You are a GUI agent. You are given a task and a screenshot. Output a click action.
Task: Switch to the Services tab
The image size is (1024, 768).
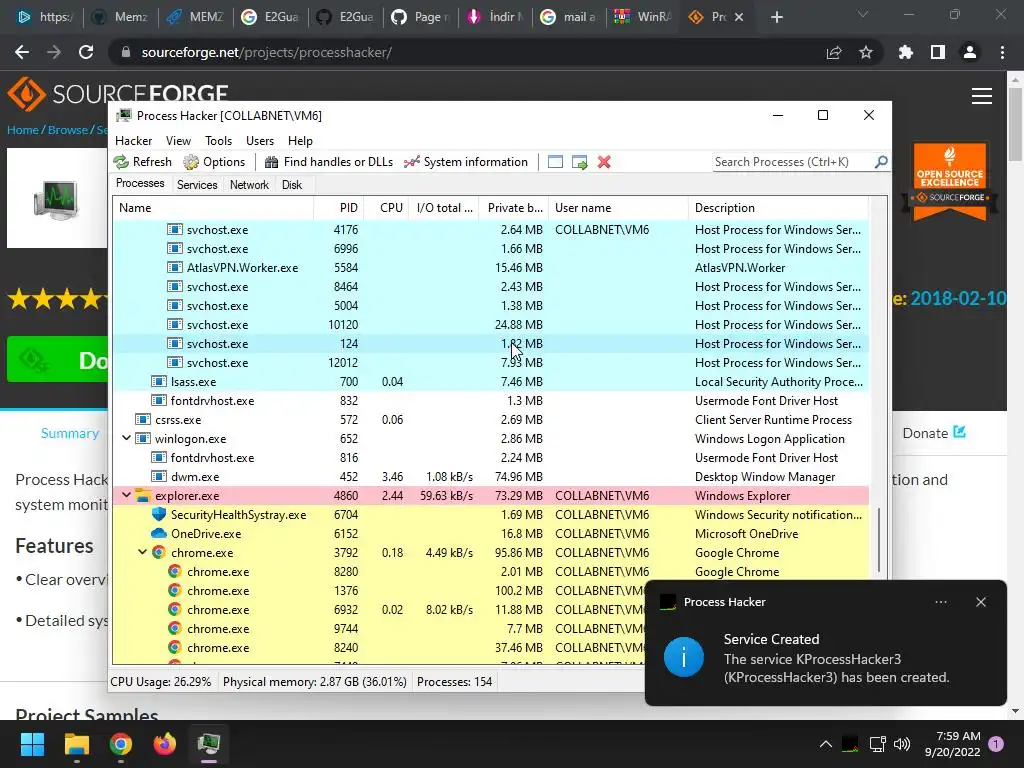[x=197, y=185]
